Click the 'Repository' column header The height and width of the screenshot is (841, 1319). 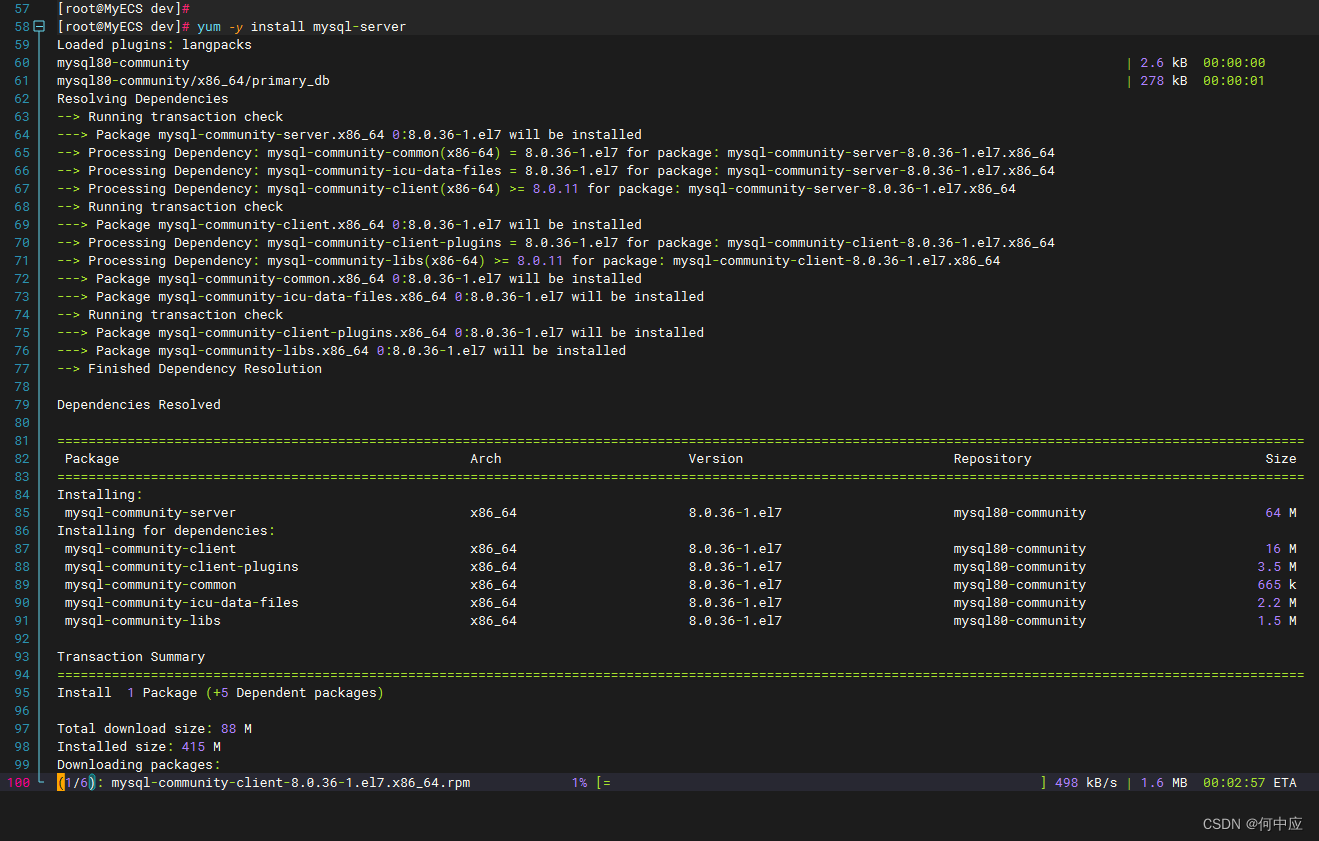[x=992, y=459]
